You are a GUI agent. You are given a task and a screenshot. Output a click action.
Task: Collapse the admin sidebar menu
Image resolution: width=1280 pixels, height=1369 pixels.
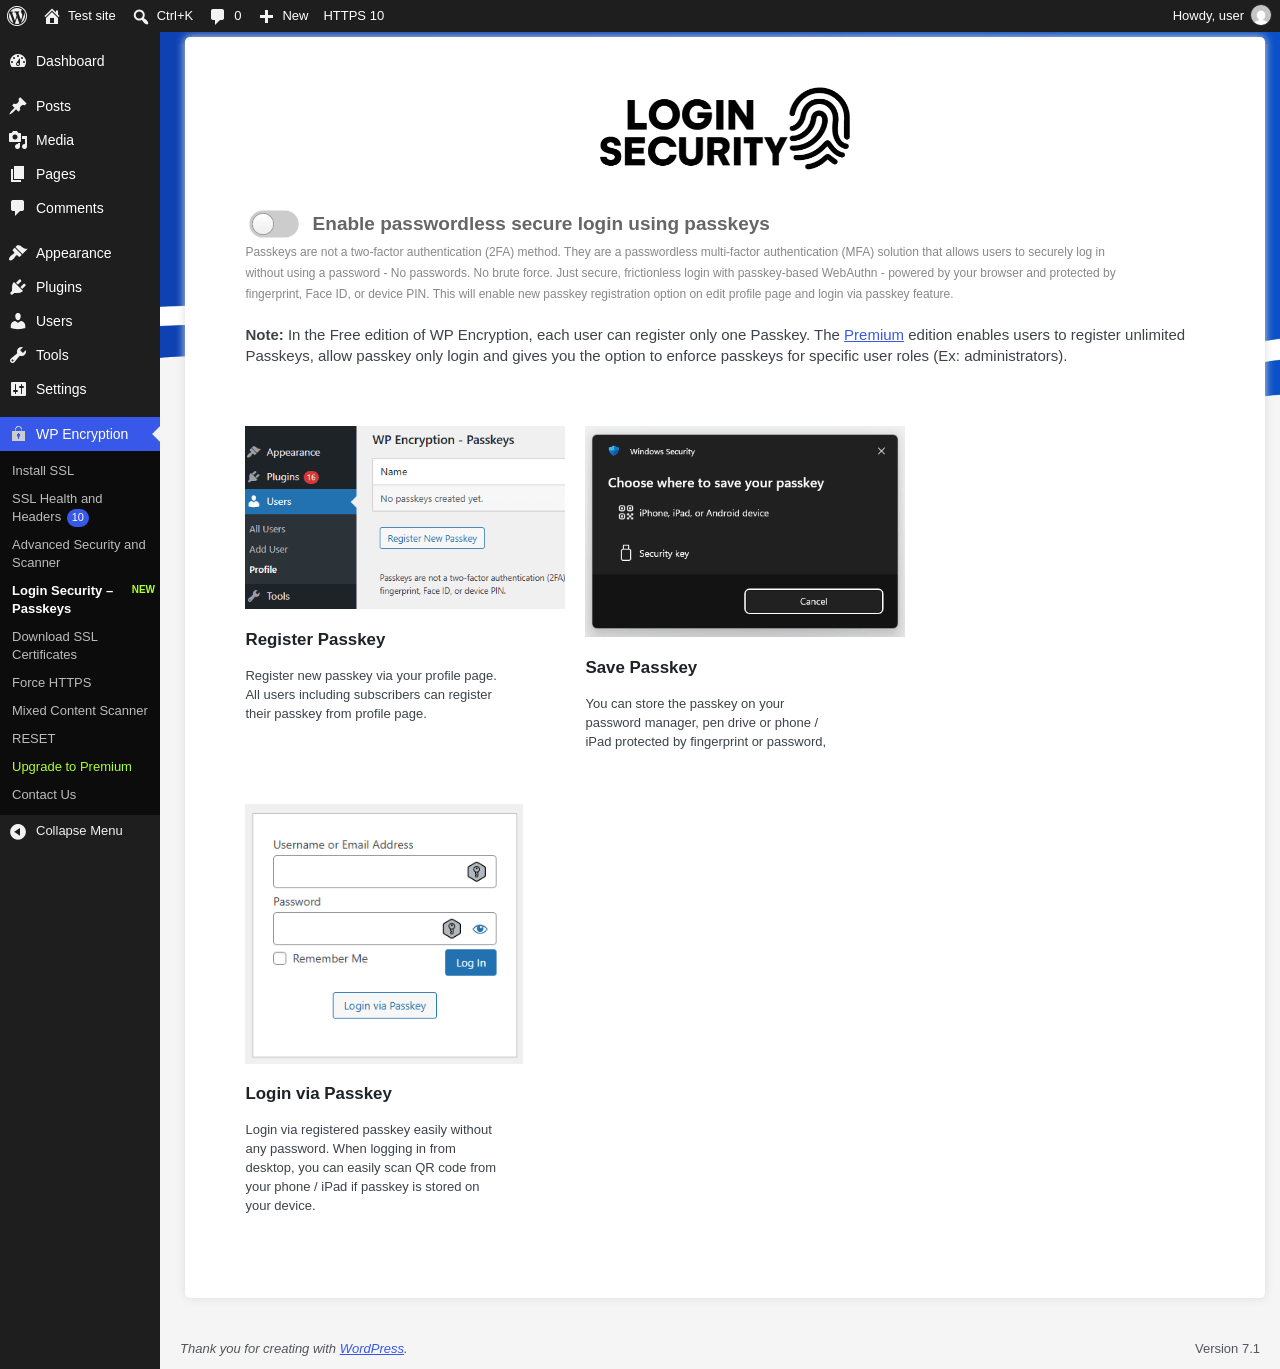(80, 831)
